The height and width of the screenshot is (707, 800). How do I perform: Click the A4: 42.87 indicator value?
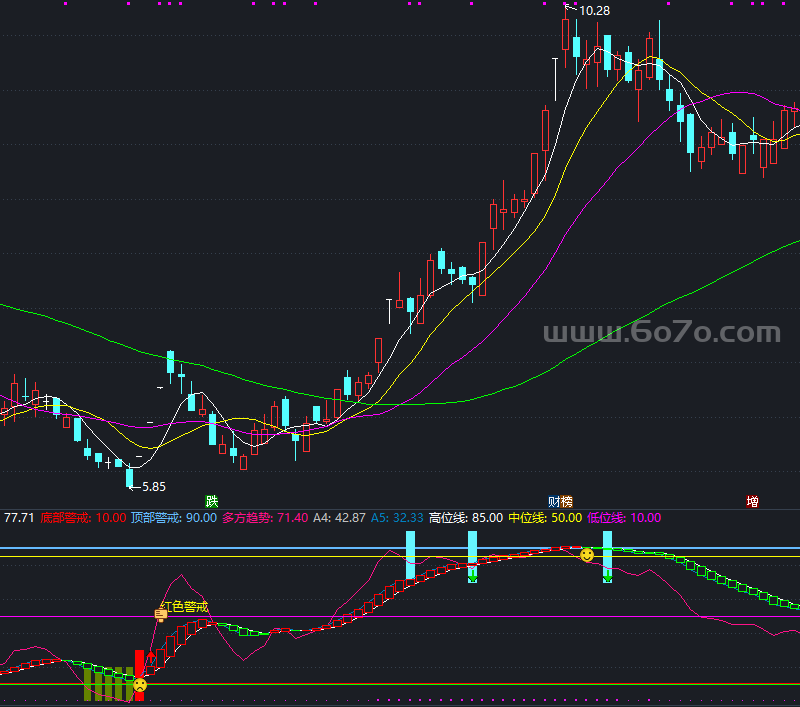click(339, 518)
